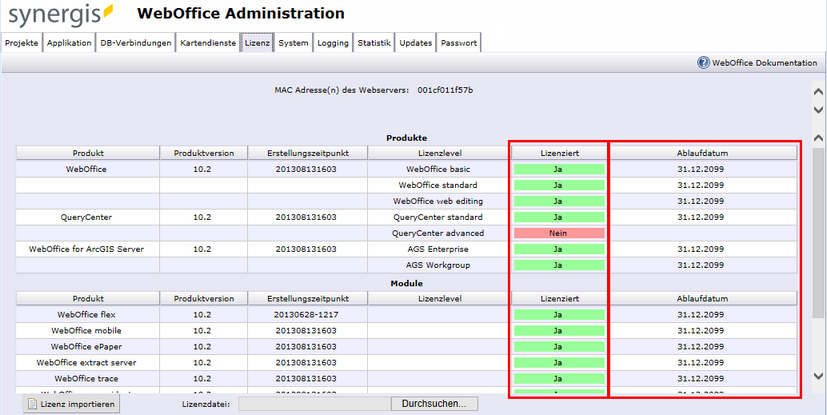The image size is (827, 415).
Task: Click the Produkte section heading
Action: click(407, 138)
